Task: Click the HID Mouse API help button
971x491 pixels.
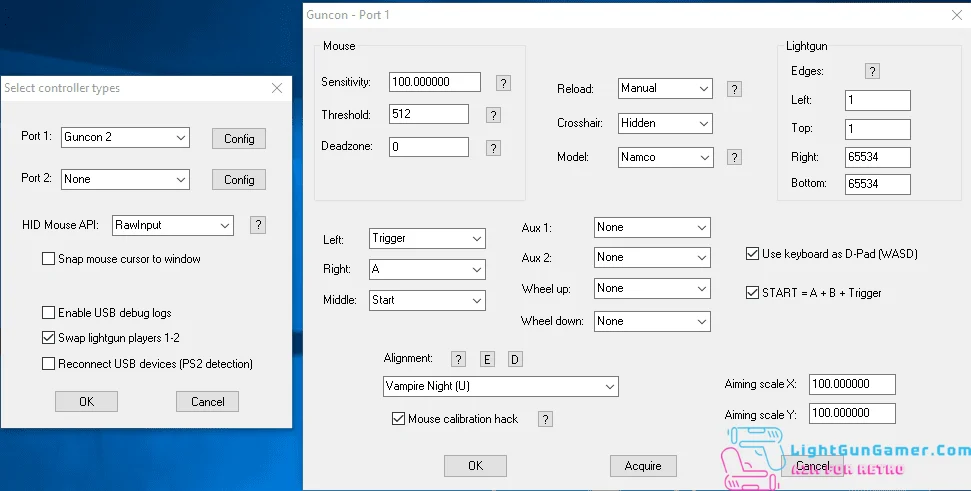Action: point(257,225)
